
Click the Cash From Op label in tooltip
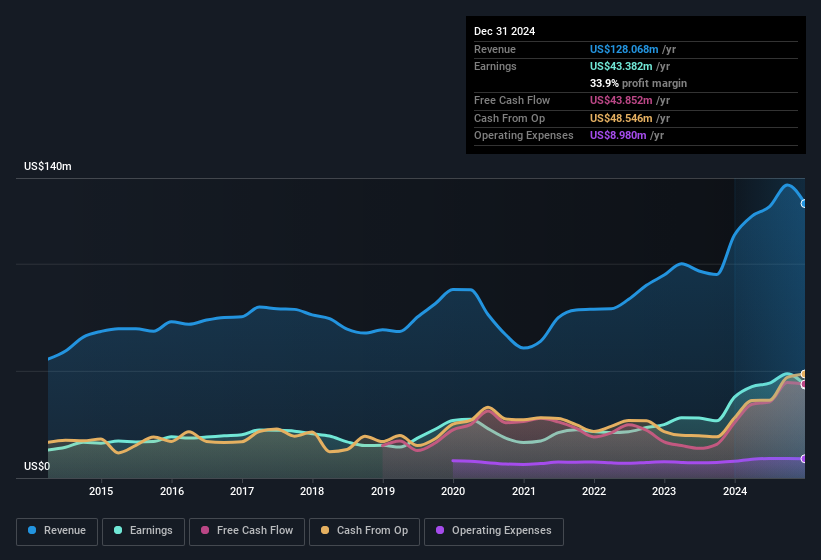(509, 118)
